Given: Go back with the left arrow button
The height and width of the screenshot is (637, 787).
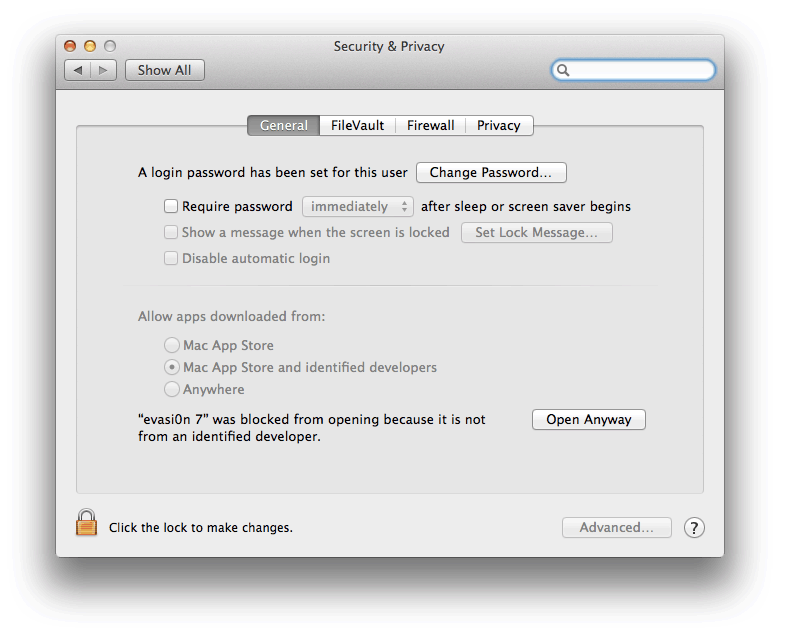Looking at the screenshot, I should tap(78, 70).
